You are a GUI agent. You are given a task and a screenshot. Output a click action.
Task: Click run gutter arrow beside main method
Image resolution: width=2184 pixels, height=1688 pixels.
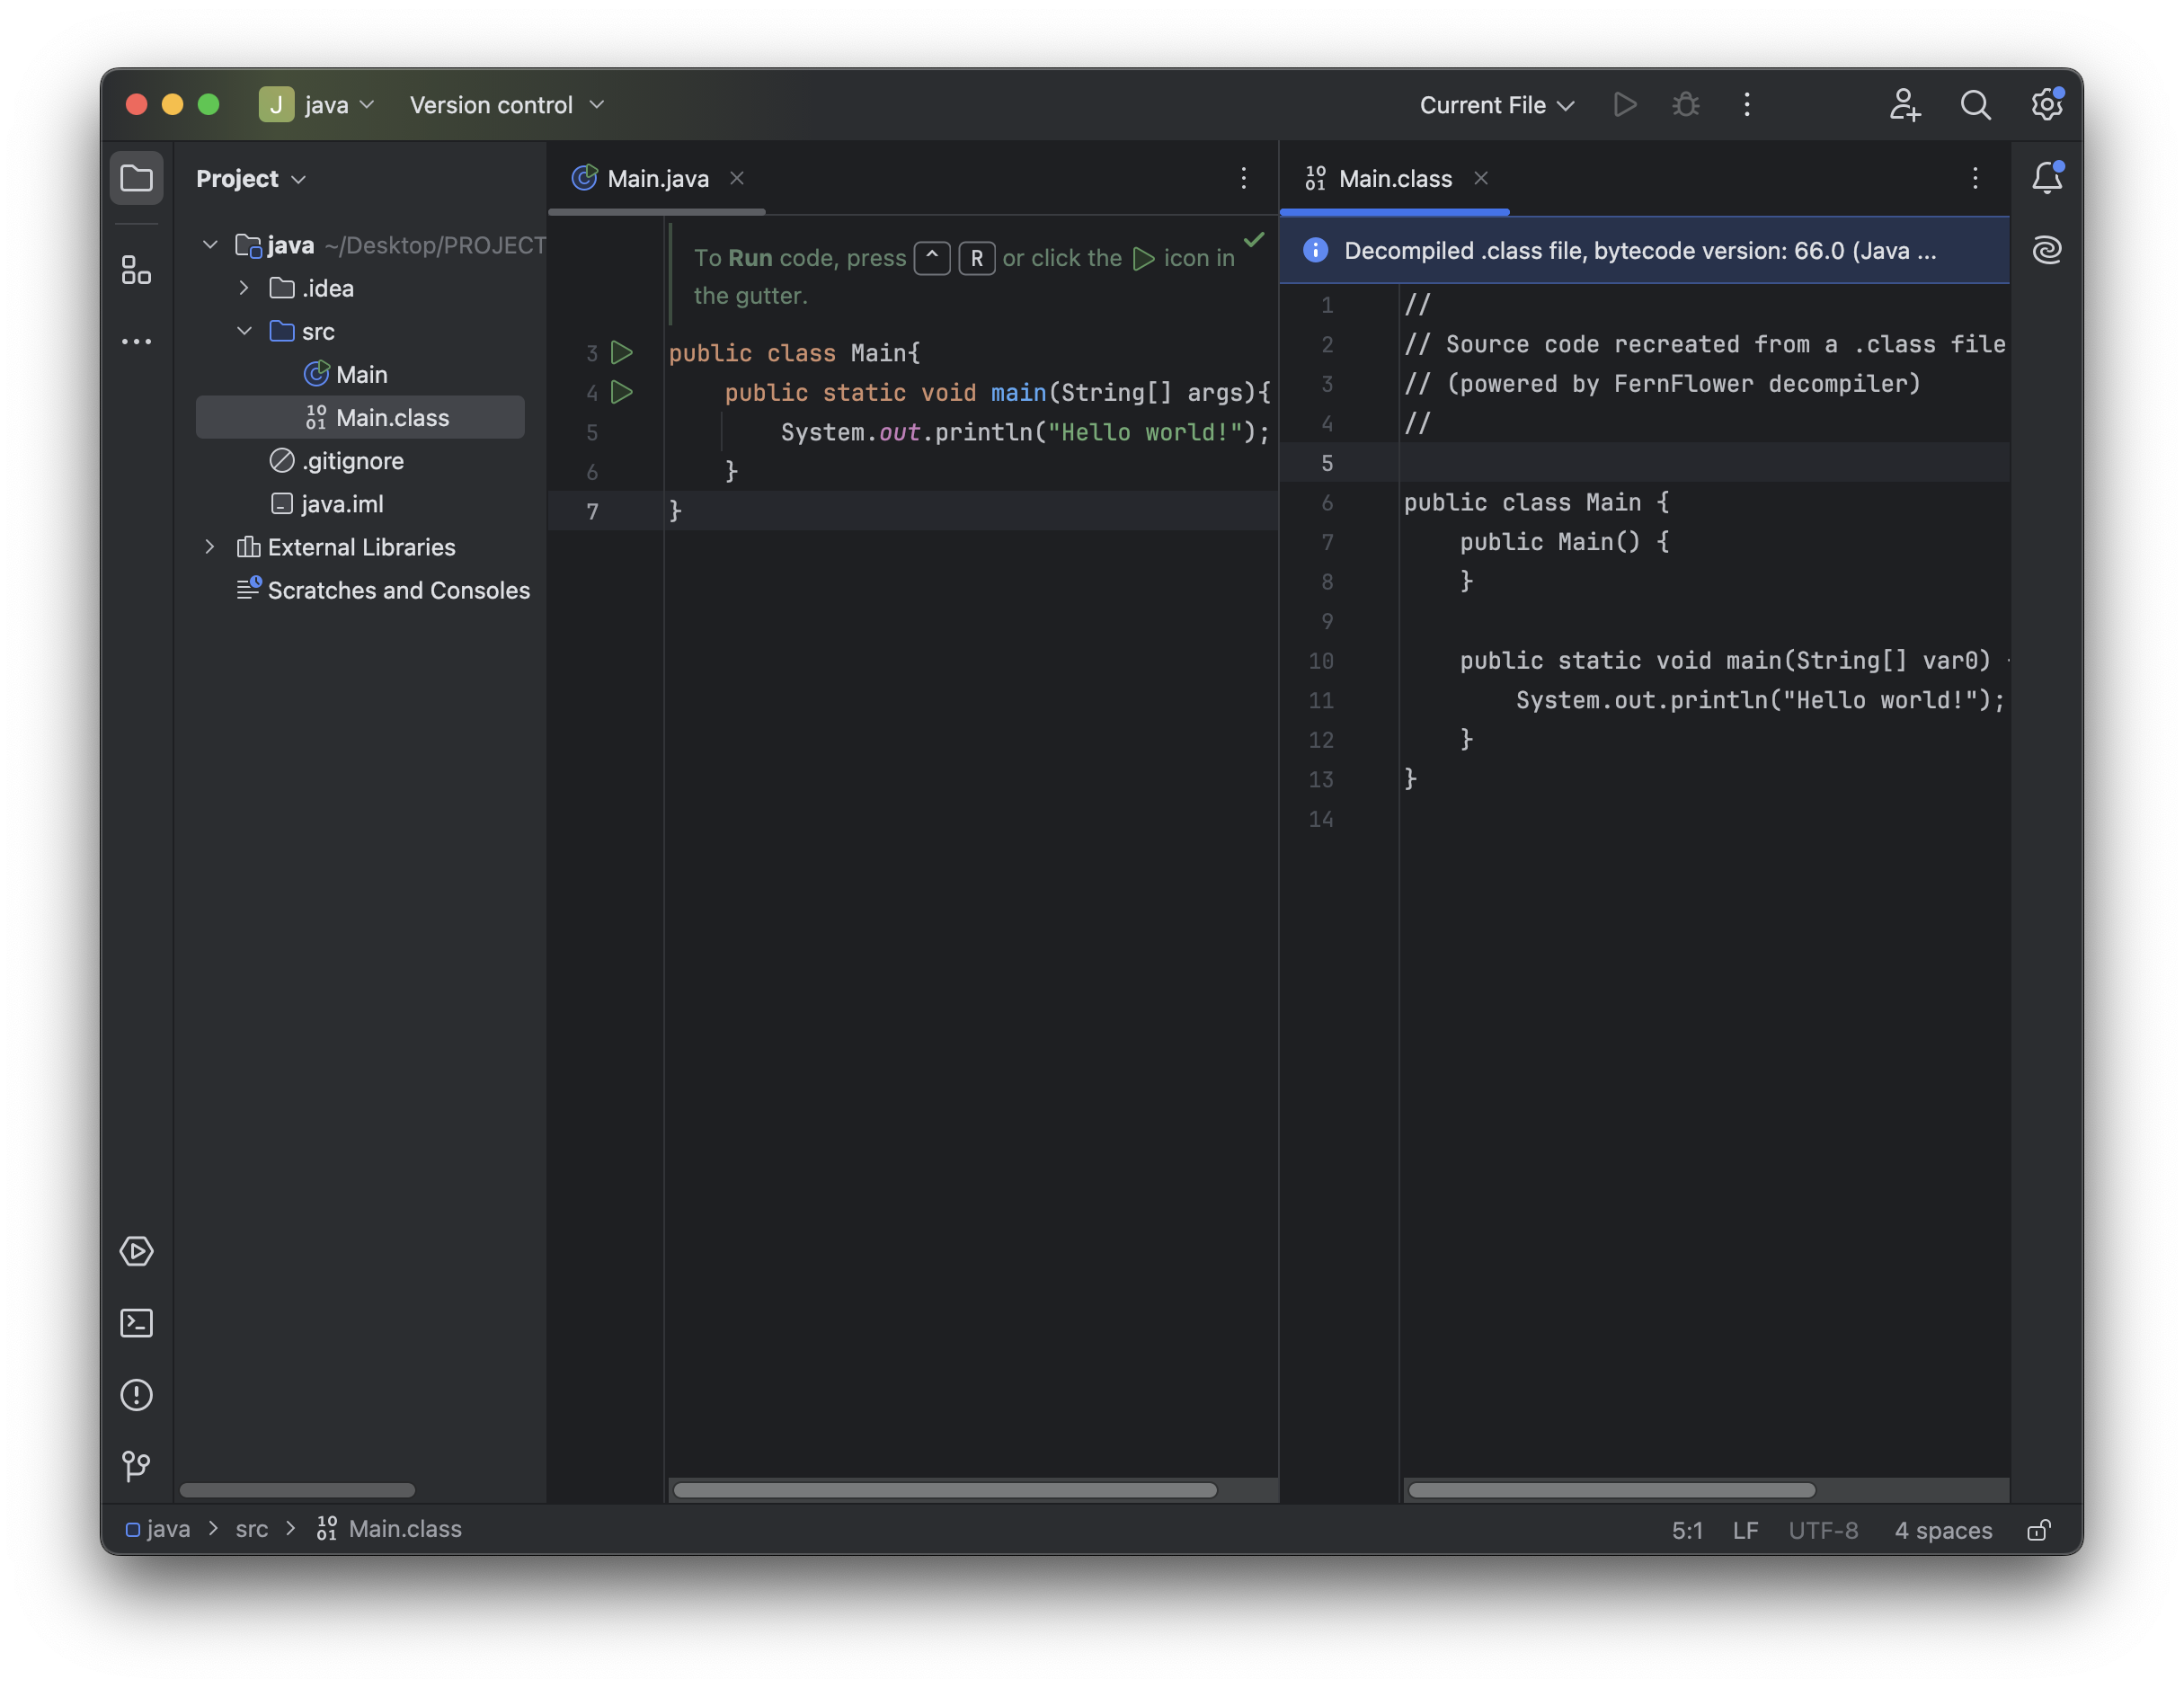[622, 393]
